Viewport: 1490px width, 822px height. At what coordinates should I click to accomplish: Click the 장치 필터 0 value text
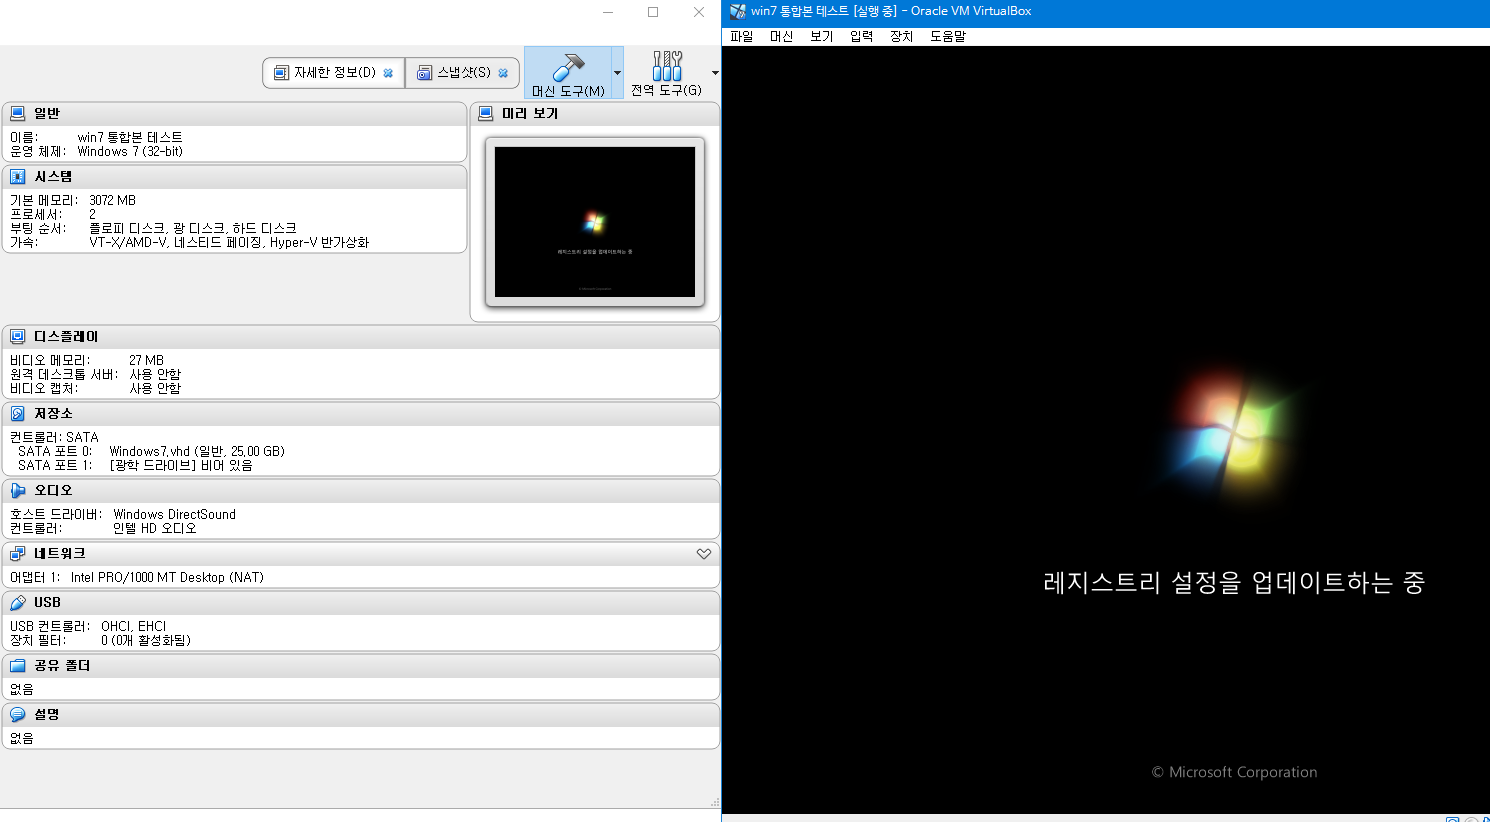(x=146, y=640)
